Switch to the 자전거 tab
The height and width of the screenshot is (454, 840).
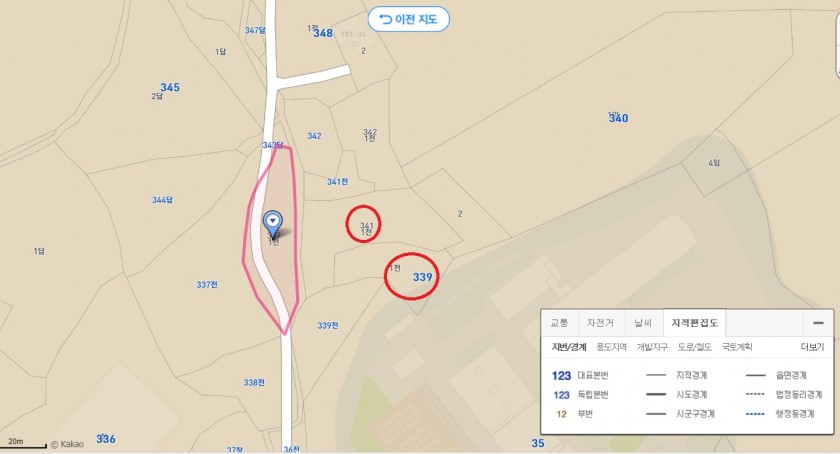click(600, 323)
